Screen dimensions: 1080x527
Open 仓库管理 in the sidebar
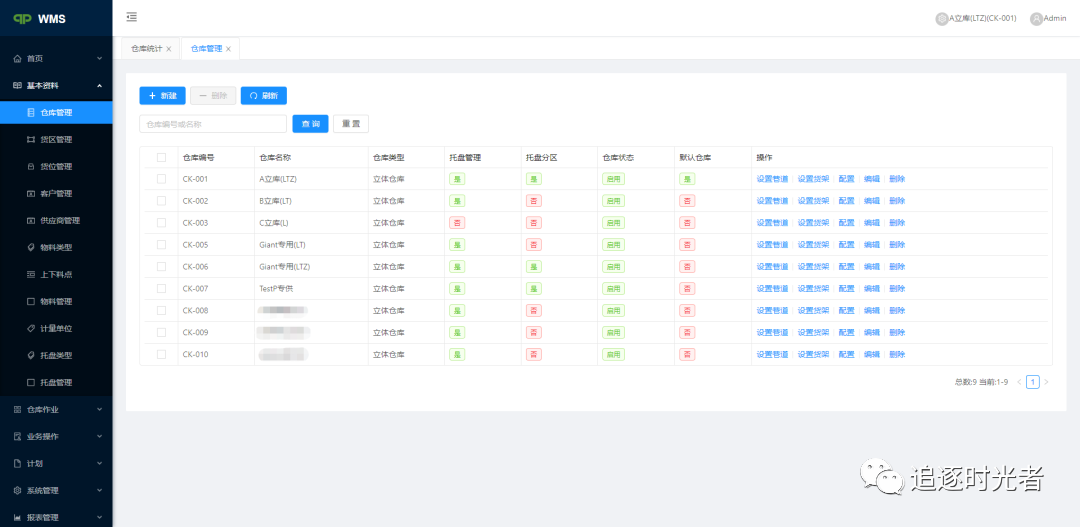[x=56, y=112]
